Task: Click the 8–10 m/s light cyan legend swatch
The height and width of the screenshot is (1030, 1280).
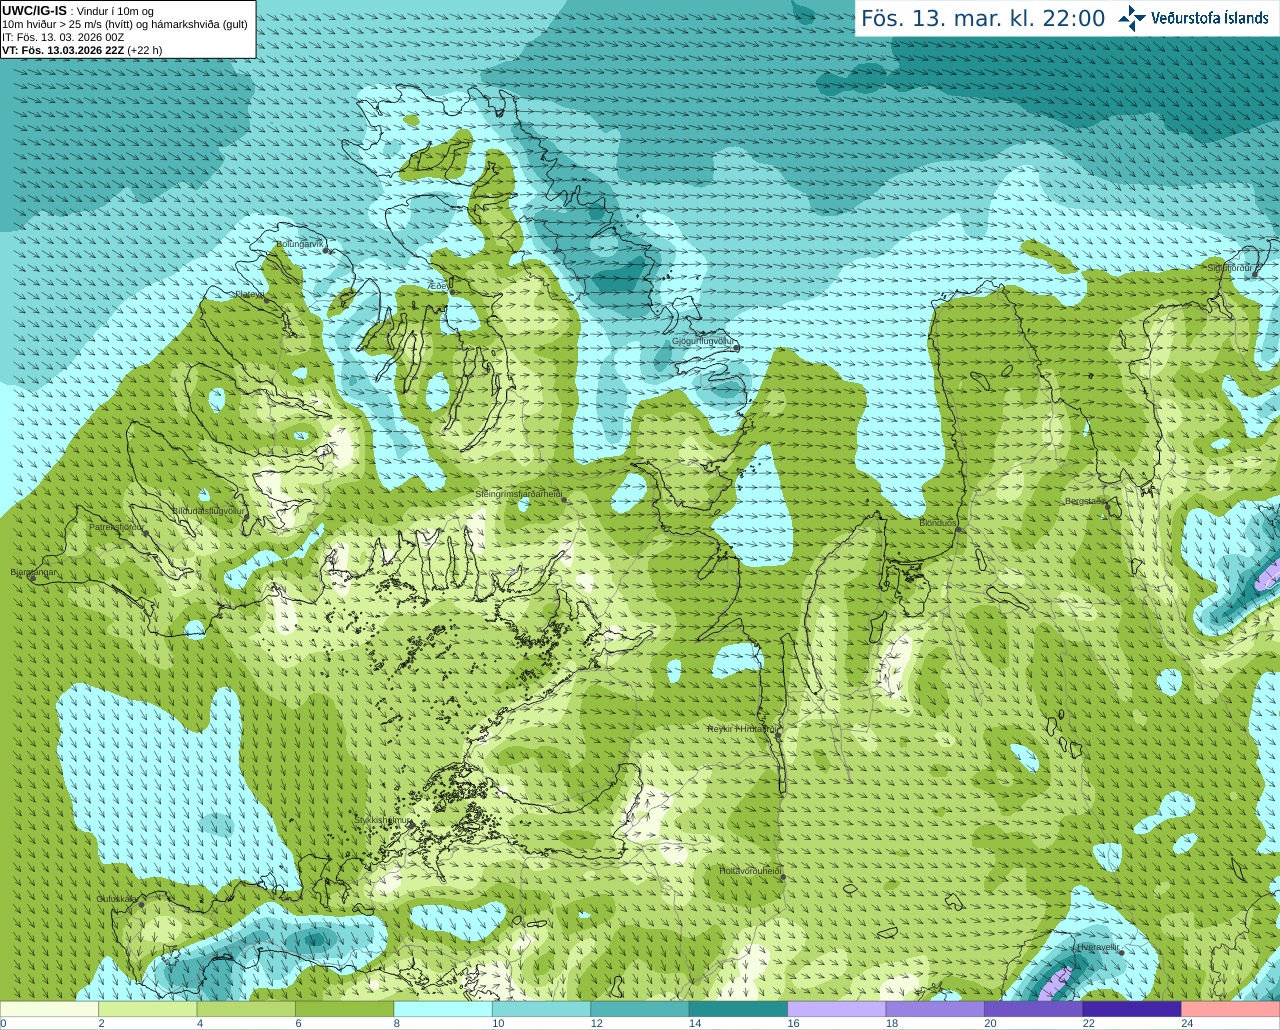Action: point(443,1009)
